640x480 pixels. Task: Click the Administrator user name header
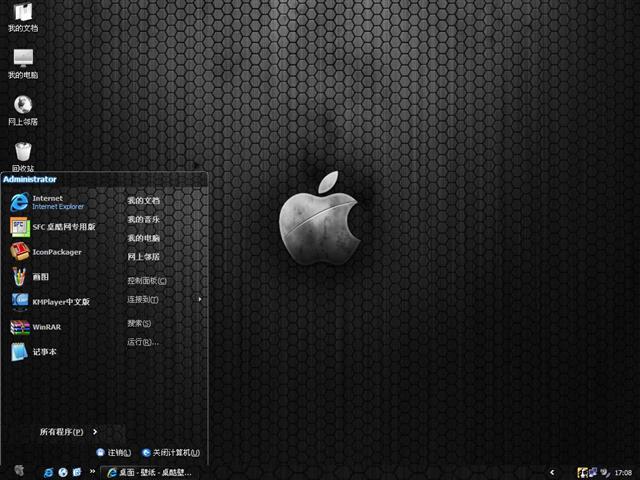29,179
